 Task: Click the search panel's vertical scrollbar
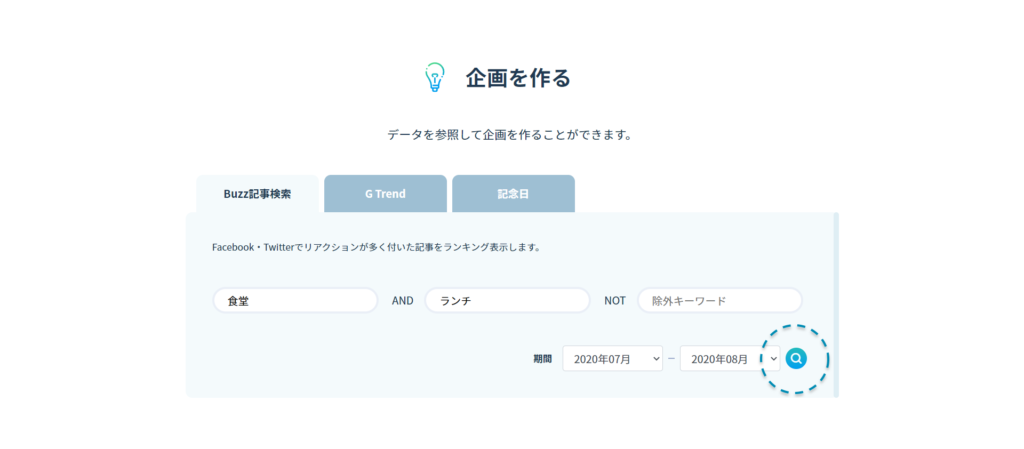[x=836, y=300]
